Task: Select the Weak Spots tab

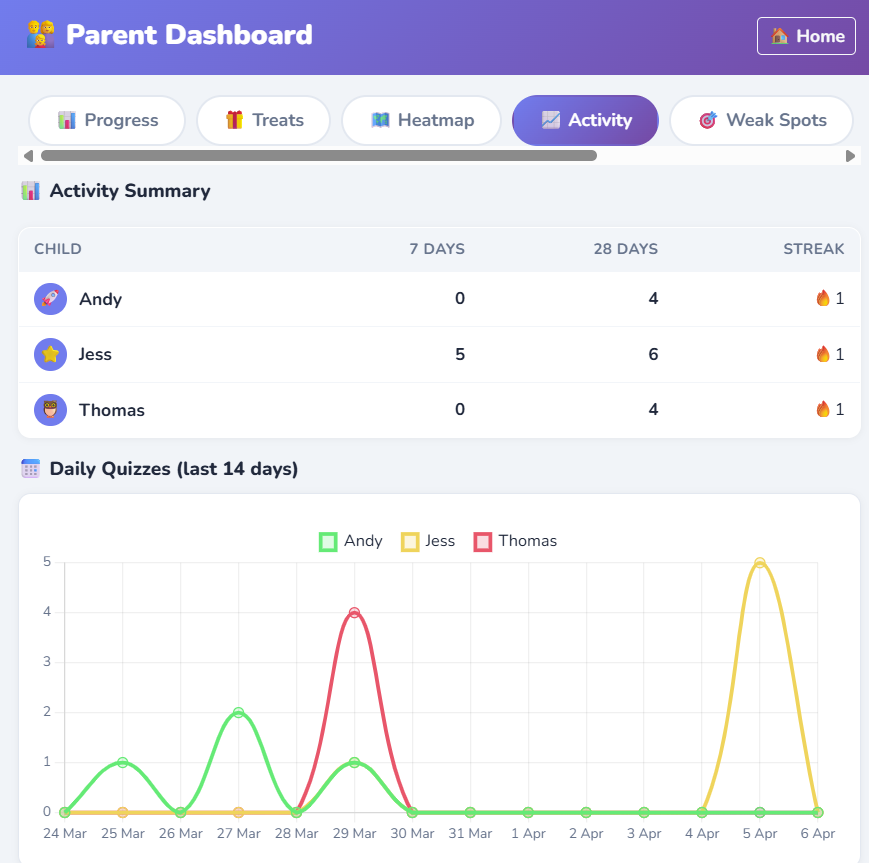Action: pos(762,120)
